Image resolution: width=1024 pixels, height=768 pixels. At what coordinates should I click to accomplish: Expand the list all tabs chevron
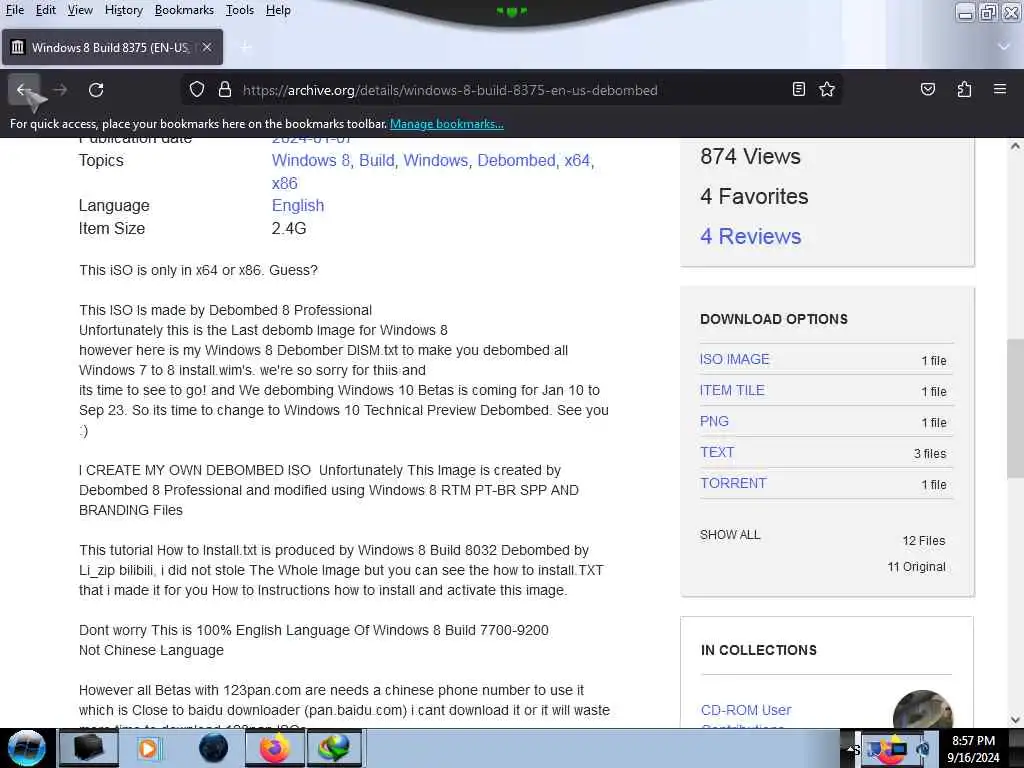click(x=1004, y=46)
